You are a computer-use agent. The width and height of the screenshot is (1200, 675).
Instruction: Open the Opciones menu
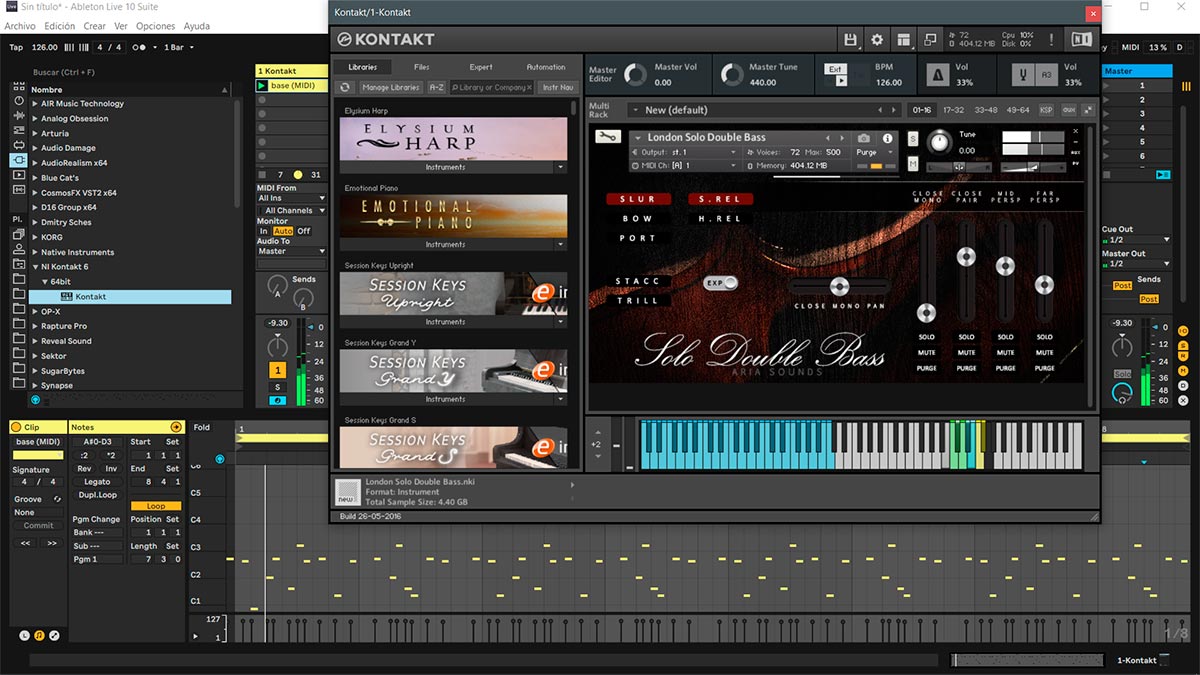coord(155,26)
